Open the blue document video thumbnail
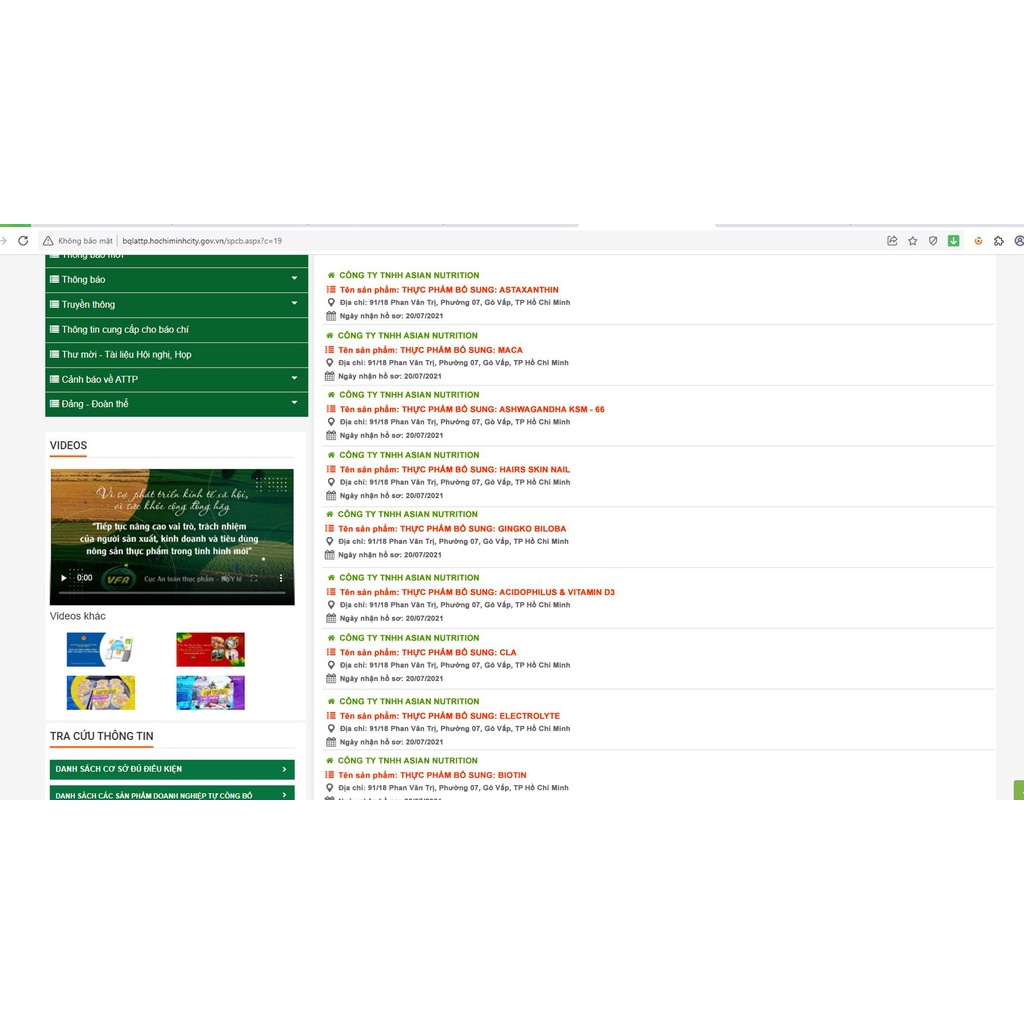Screen dimensions: 1024x1024 101,649
